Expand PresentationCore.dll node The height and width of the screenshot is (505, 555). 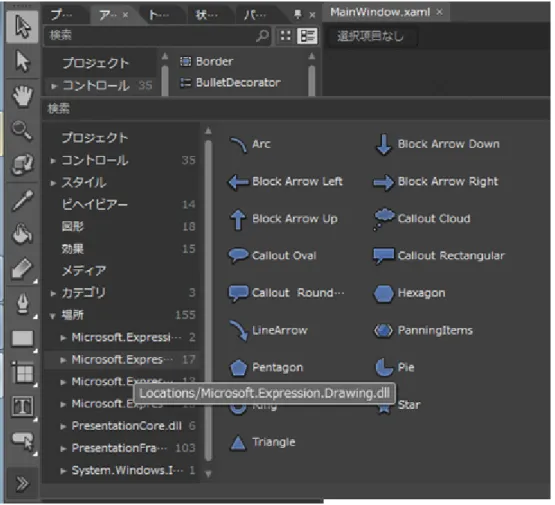(x=63, y=426)
